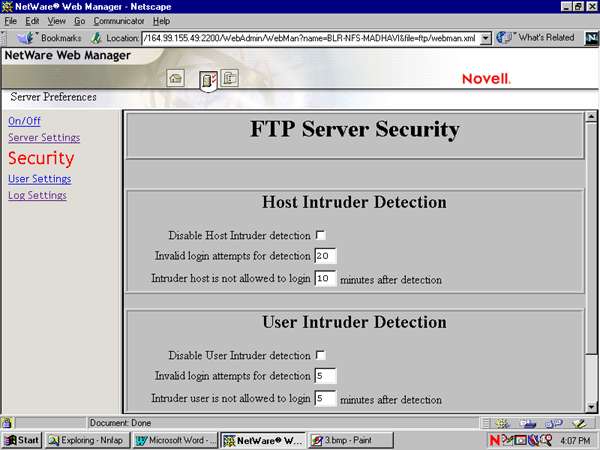Open the User Settings link
600x450 pixels.
(40, 179)
